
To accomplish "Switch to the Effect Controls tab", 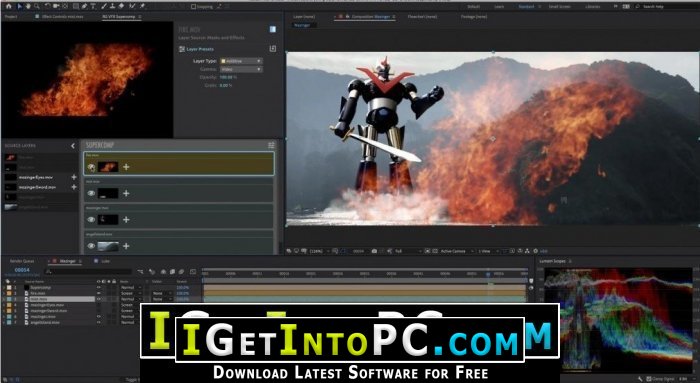I will [62, 17].
